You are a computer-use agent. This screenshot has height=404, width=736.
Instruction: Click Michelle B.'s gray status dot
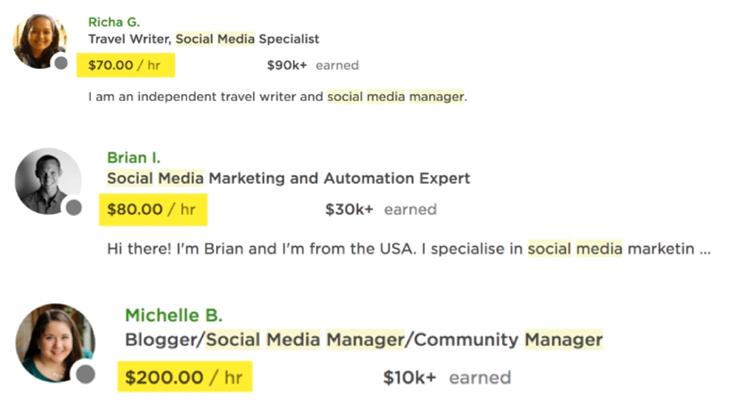pos(85,374)
